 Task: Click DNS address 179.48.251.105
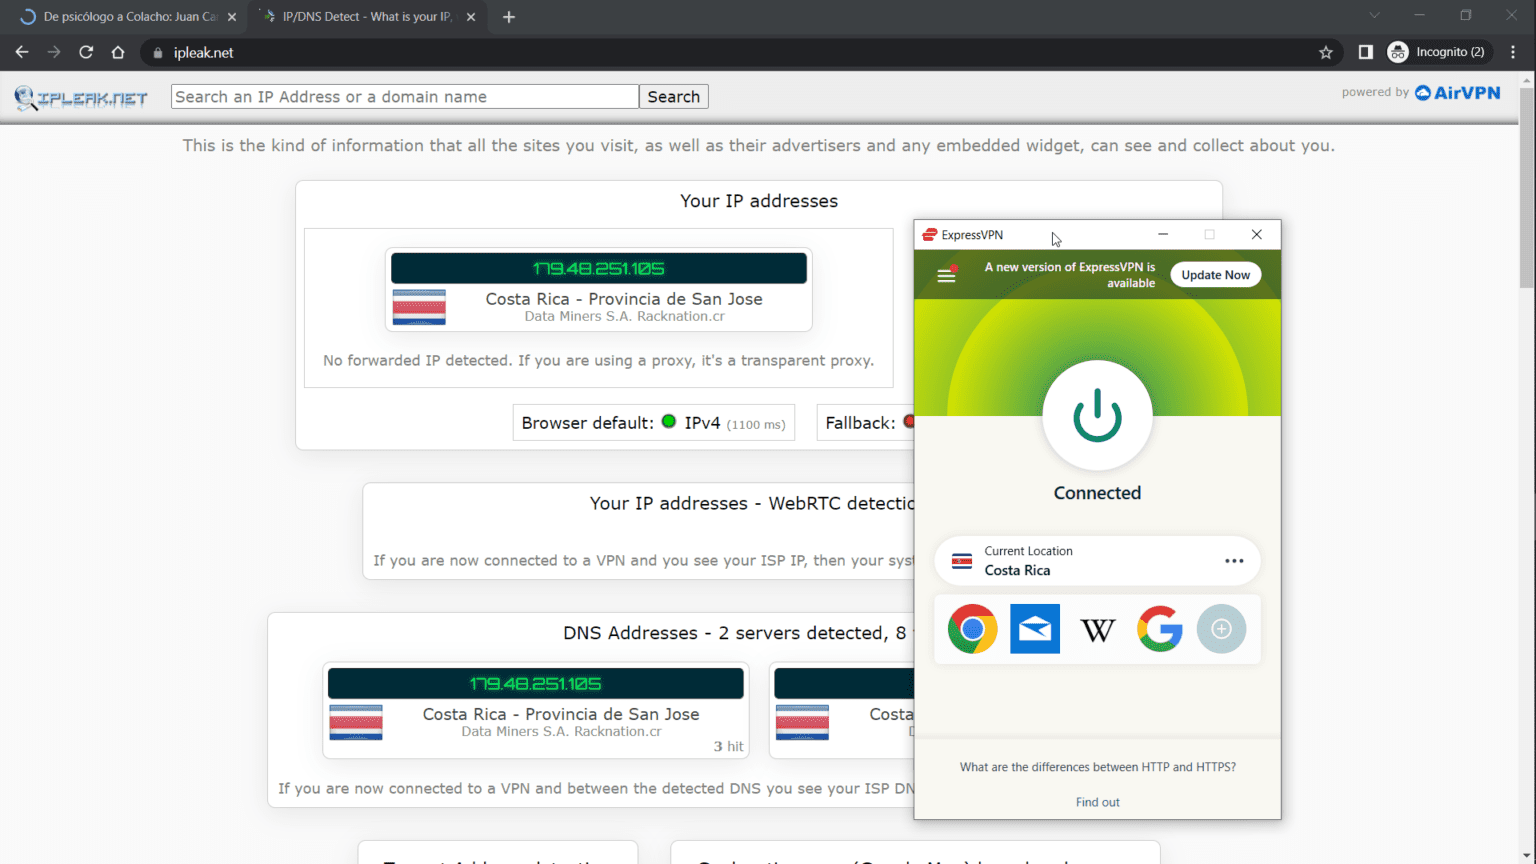(535, 683)
